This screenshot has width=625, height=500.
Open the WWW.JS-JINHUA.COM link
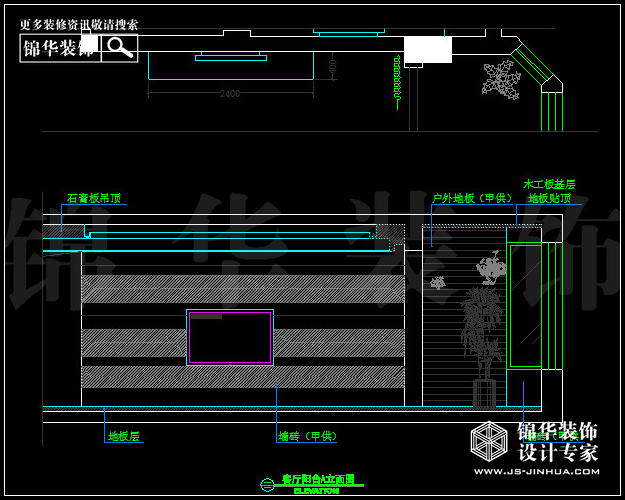click(x=536, y=472)
